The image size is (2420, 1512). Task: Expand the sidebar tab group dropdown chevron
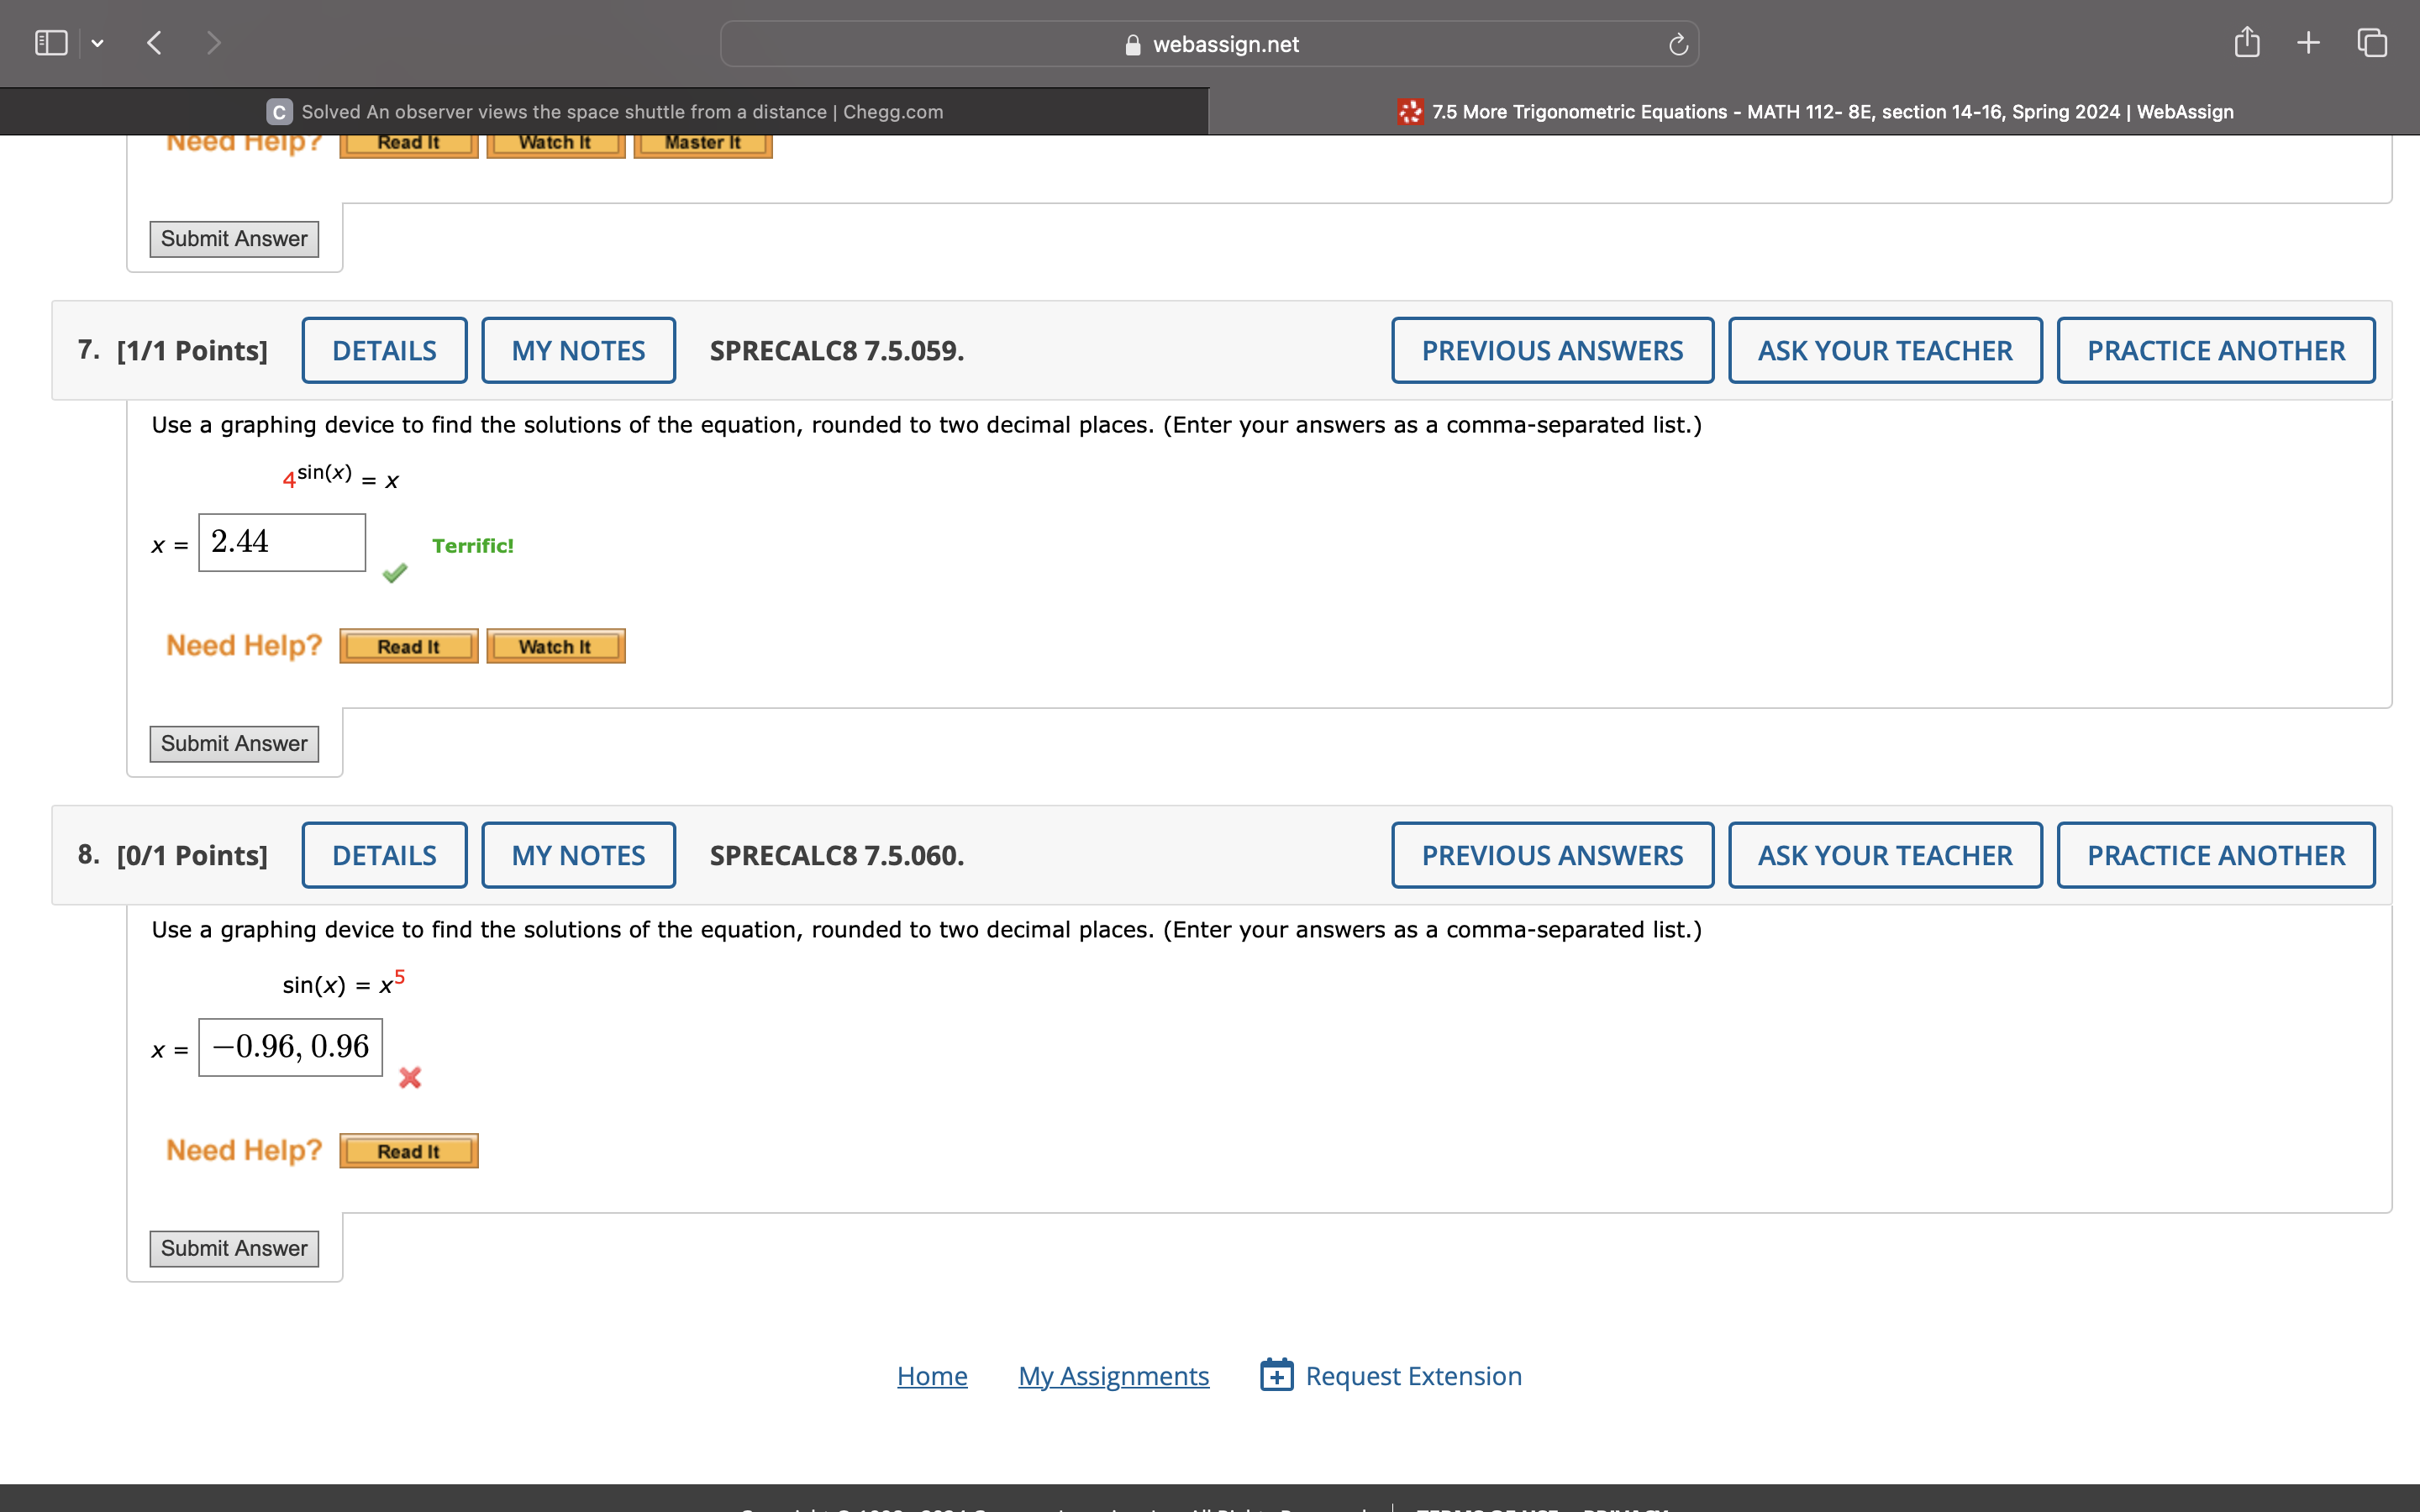[97, 43]
